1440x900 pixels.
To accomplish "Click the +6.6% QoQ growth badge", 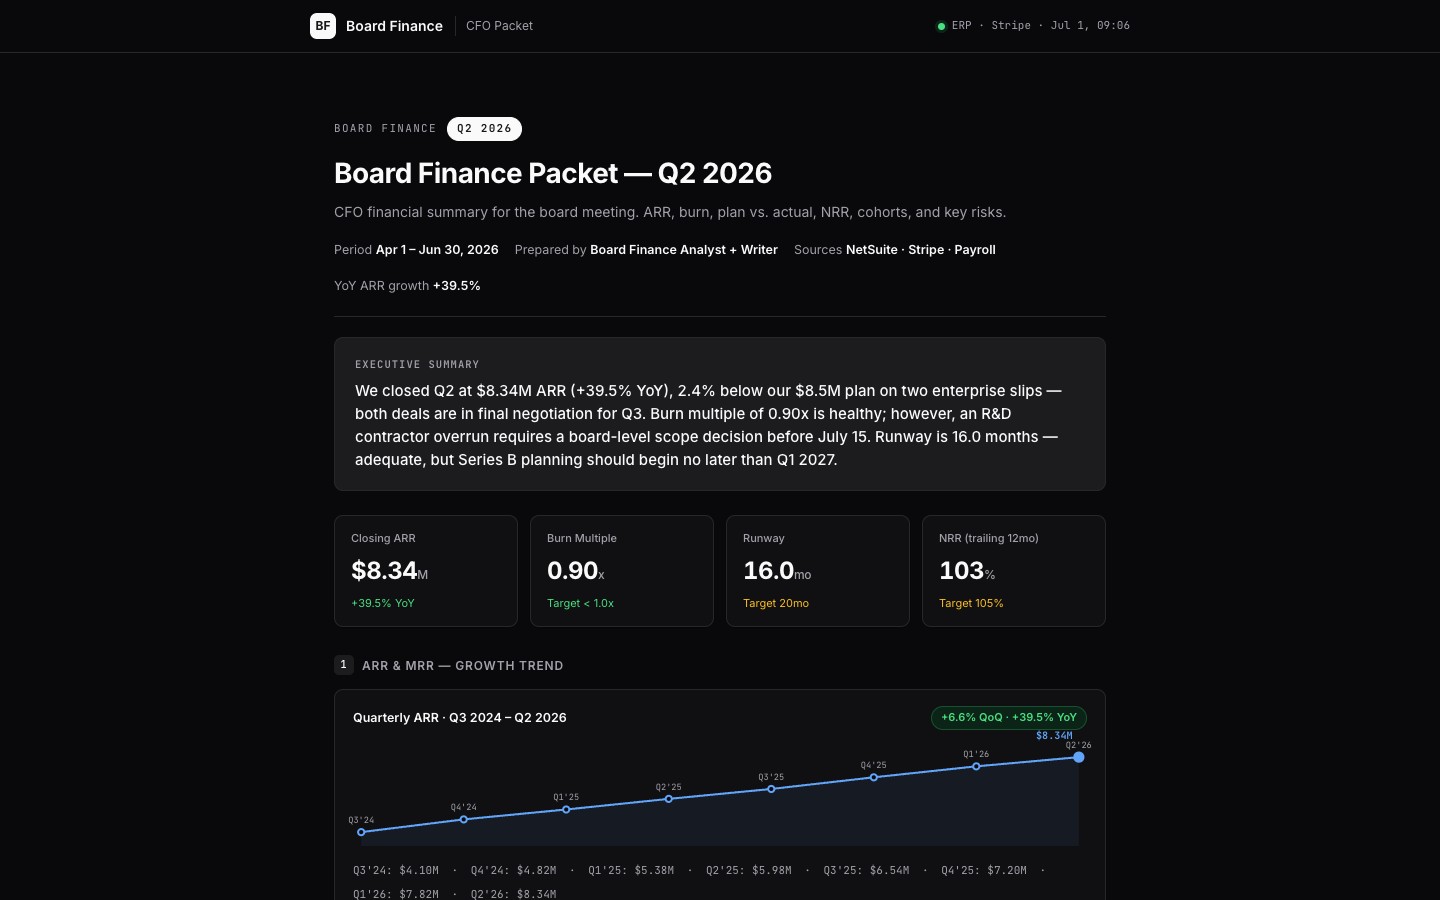I will click(x=1009, y=717).
